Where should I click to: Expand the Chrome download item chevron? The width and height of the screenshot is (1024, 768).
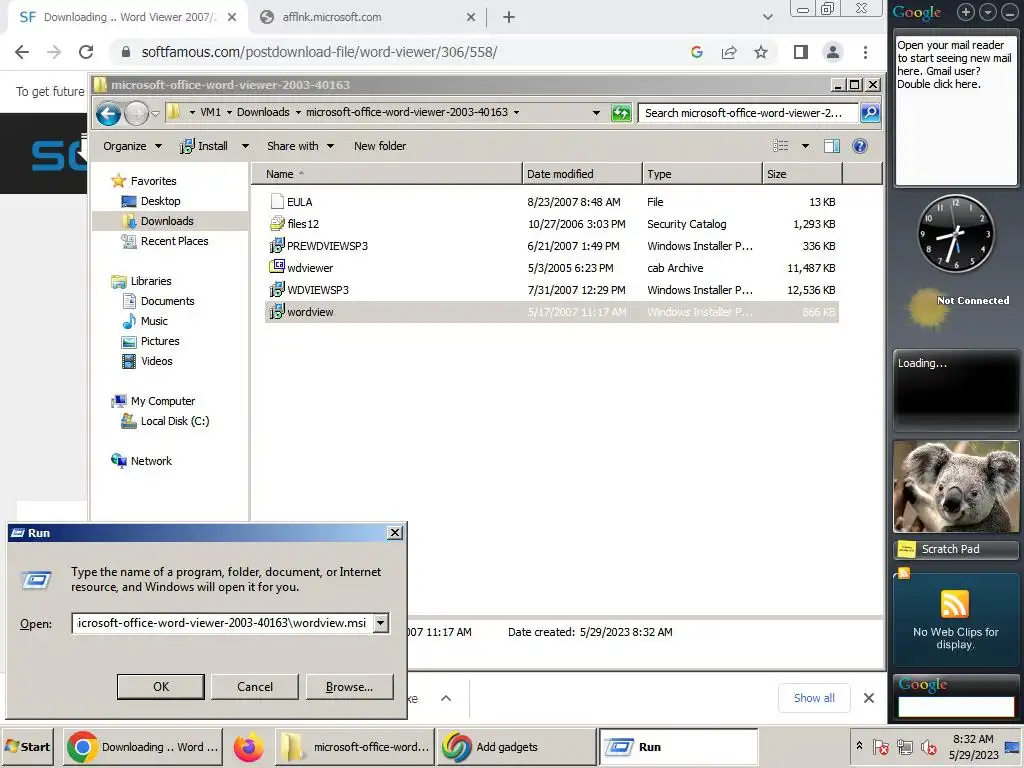coord(446,698)
